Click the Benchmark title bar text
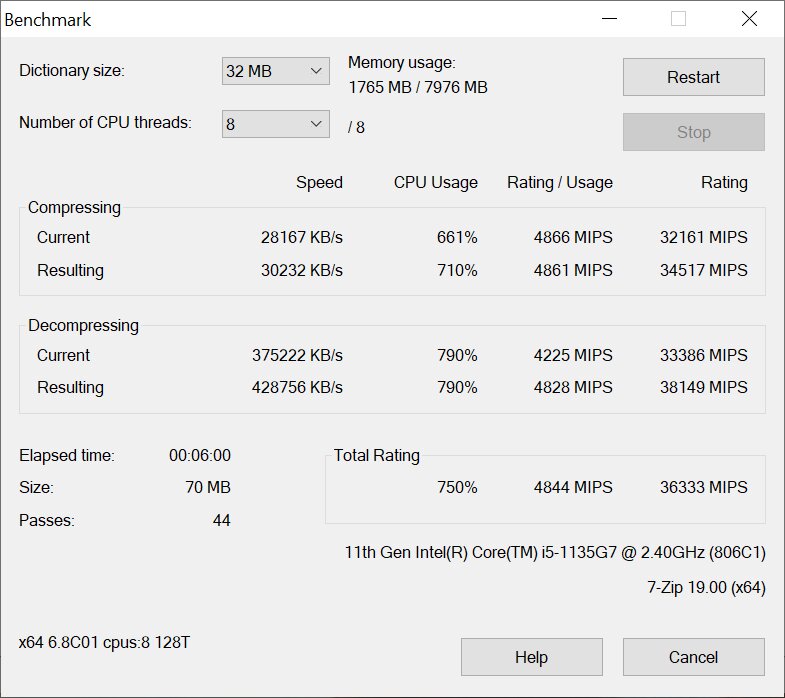The image size is (785, 698). point(47,19)
